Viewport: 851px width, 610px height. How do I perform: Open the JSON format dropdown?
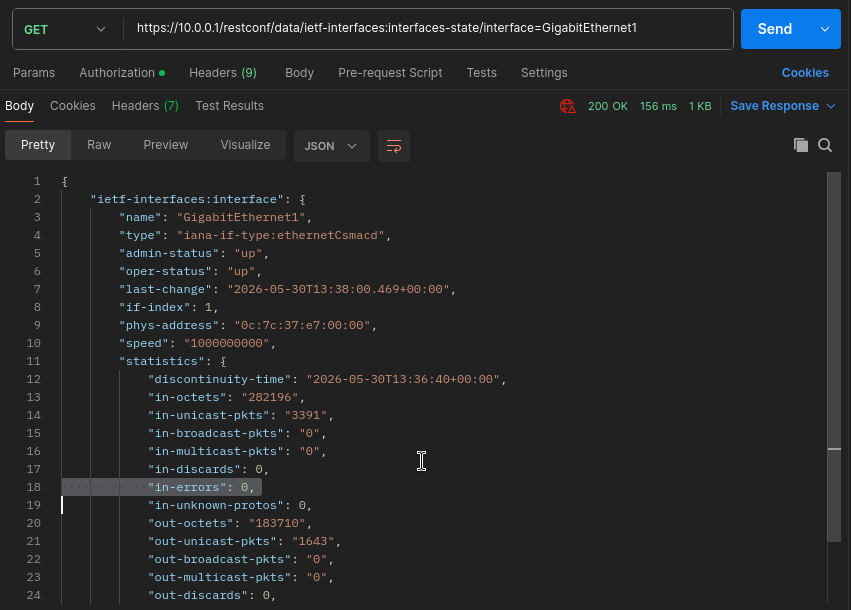[331, 146]
